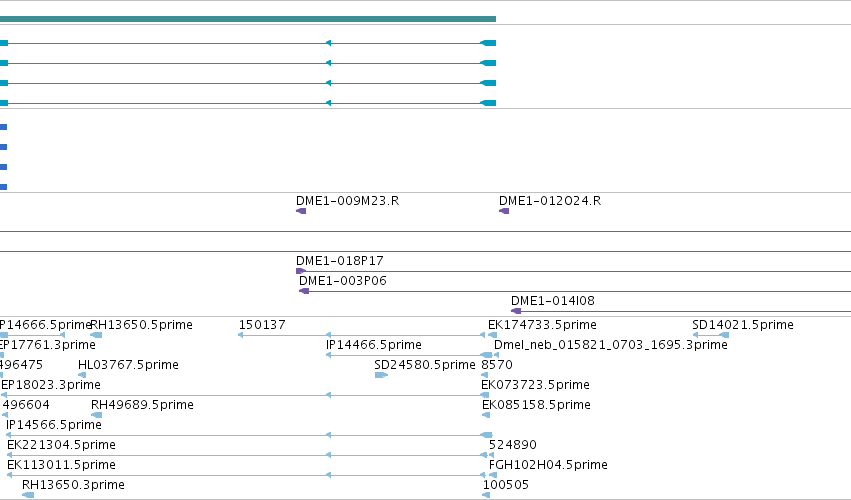Viewport: 851px width, 500px height.
Task: Select the teal gene span bar
Action: 247,19
